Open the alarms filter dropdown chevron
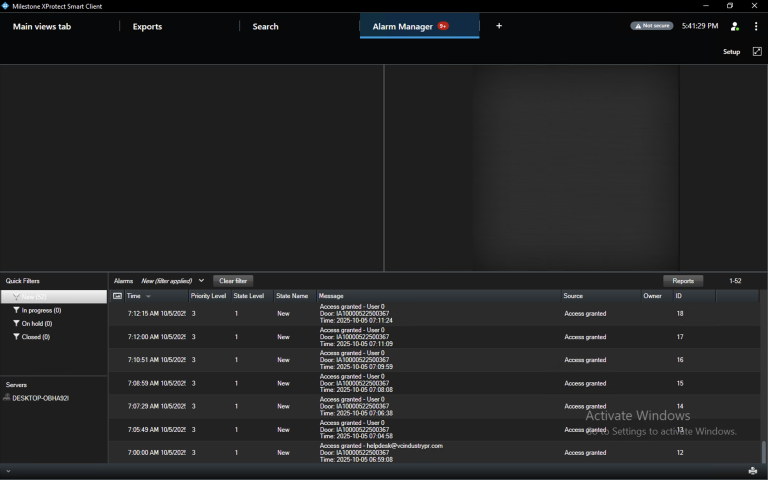 [x=201, y=281]
